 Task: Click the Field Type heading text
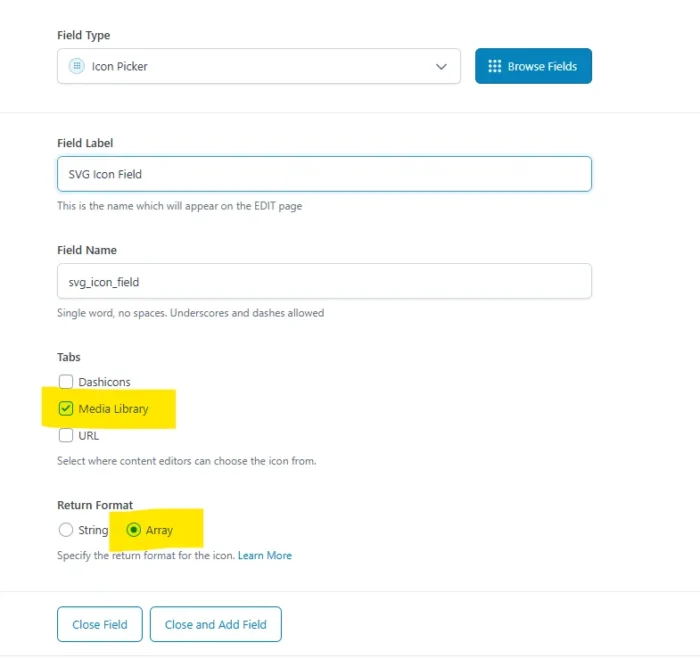pos(83,36)
